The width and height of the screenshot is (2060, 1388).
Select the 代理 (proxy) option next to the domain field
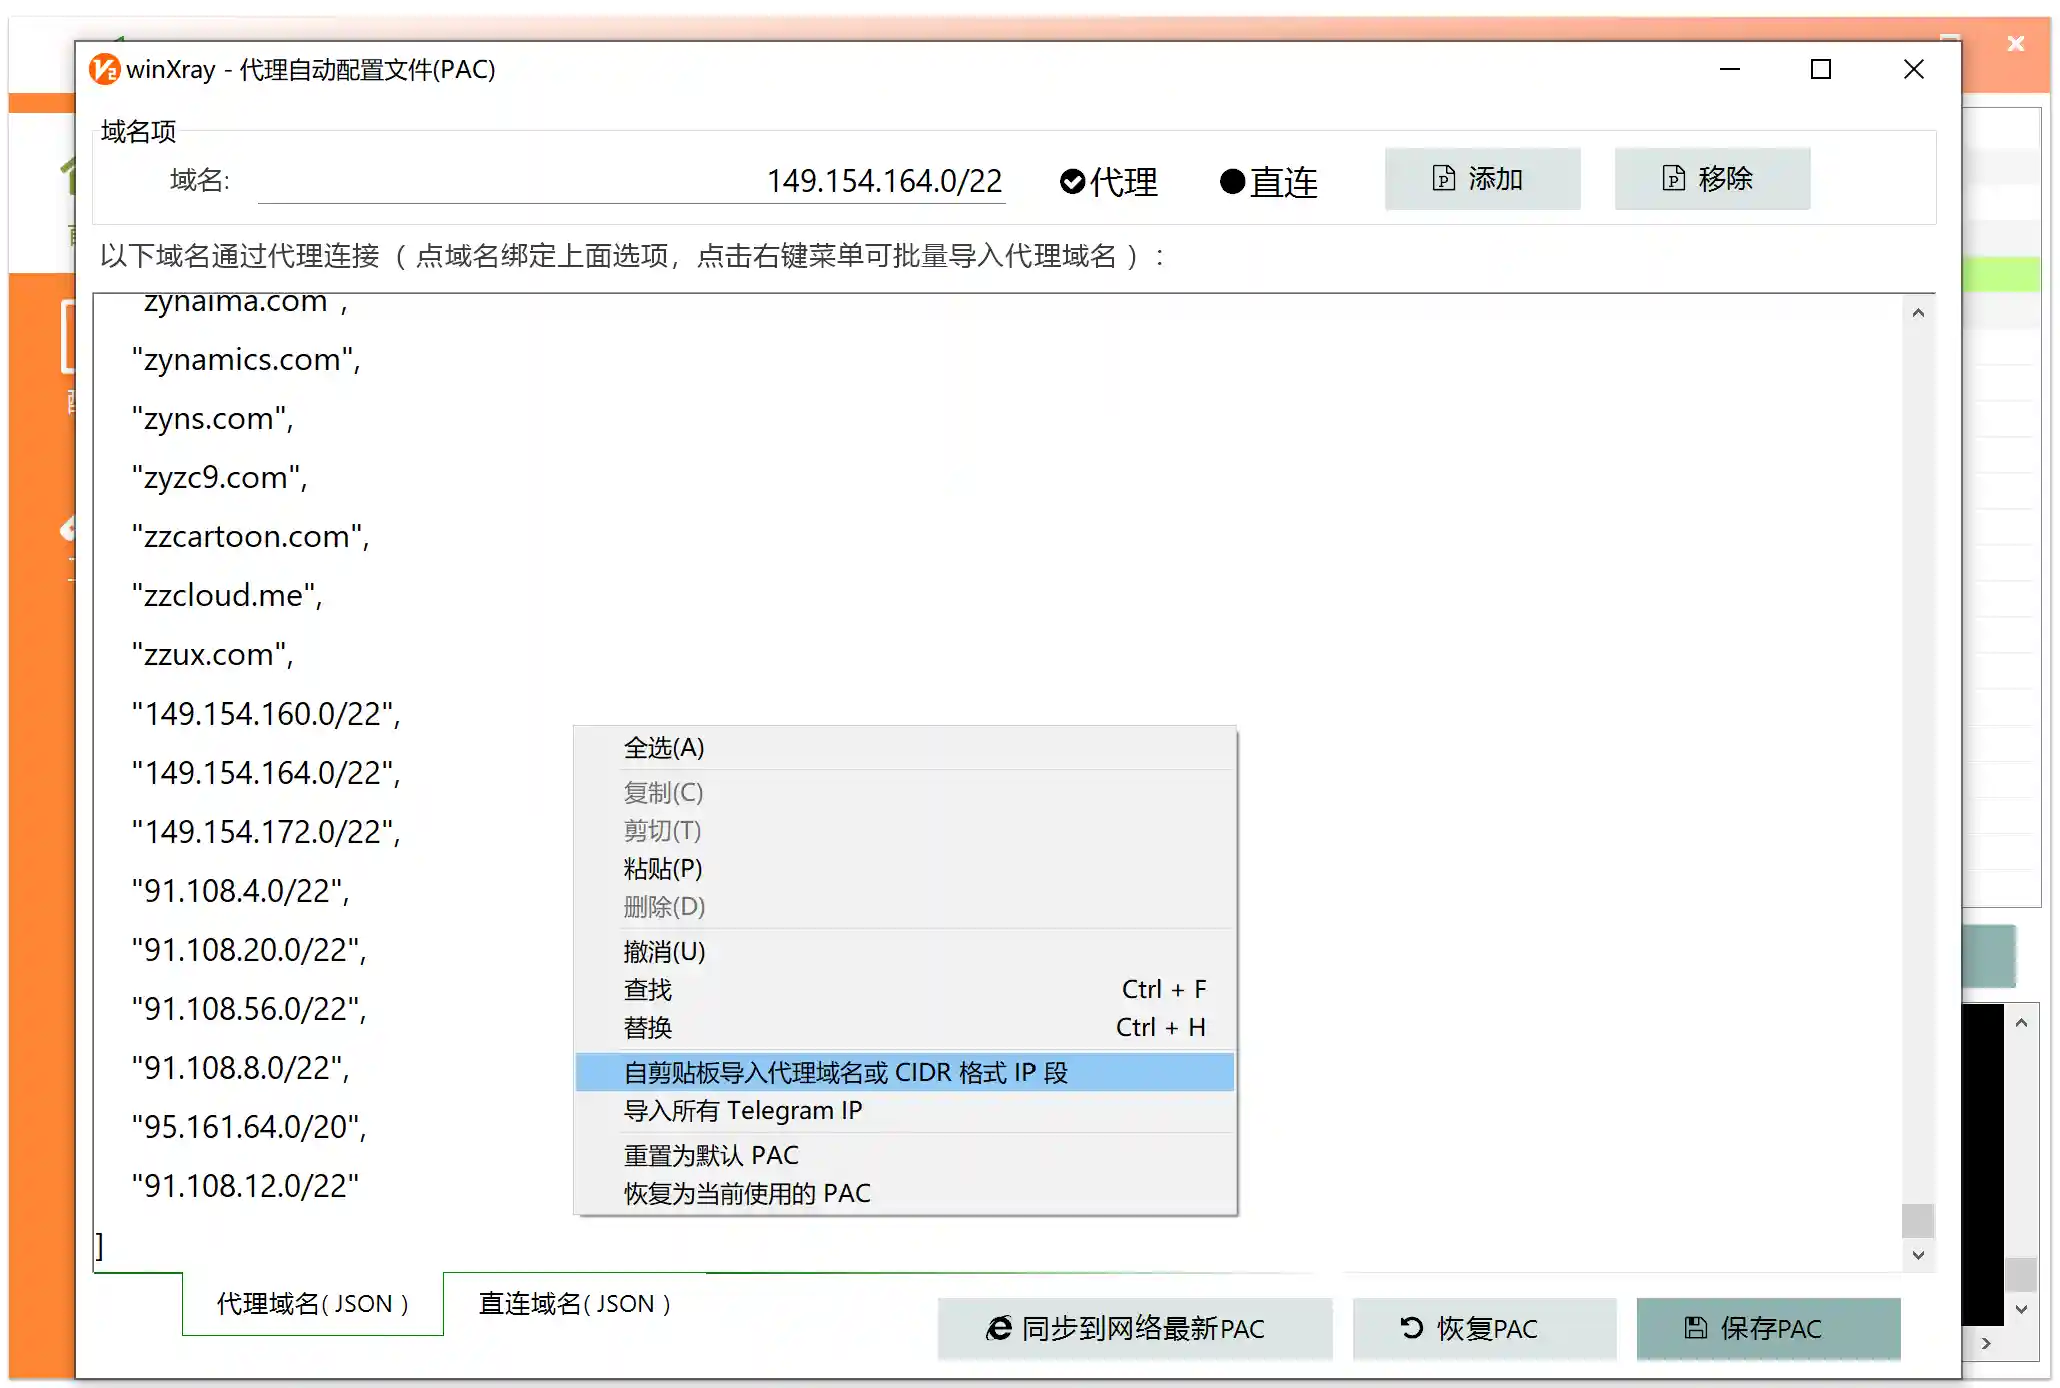click(1108, 181)
